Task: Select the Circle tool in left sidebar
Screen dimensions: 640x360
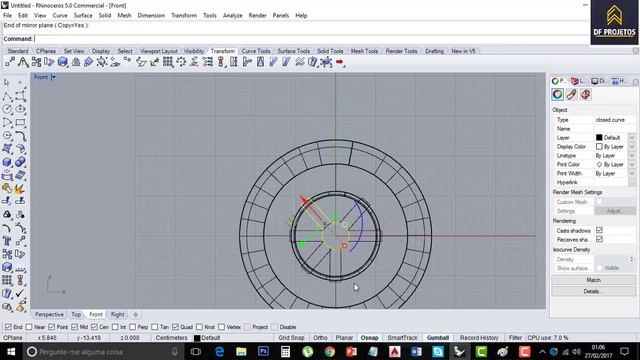Action: [7, 109]
